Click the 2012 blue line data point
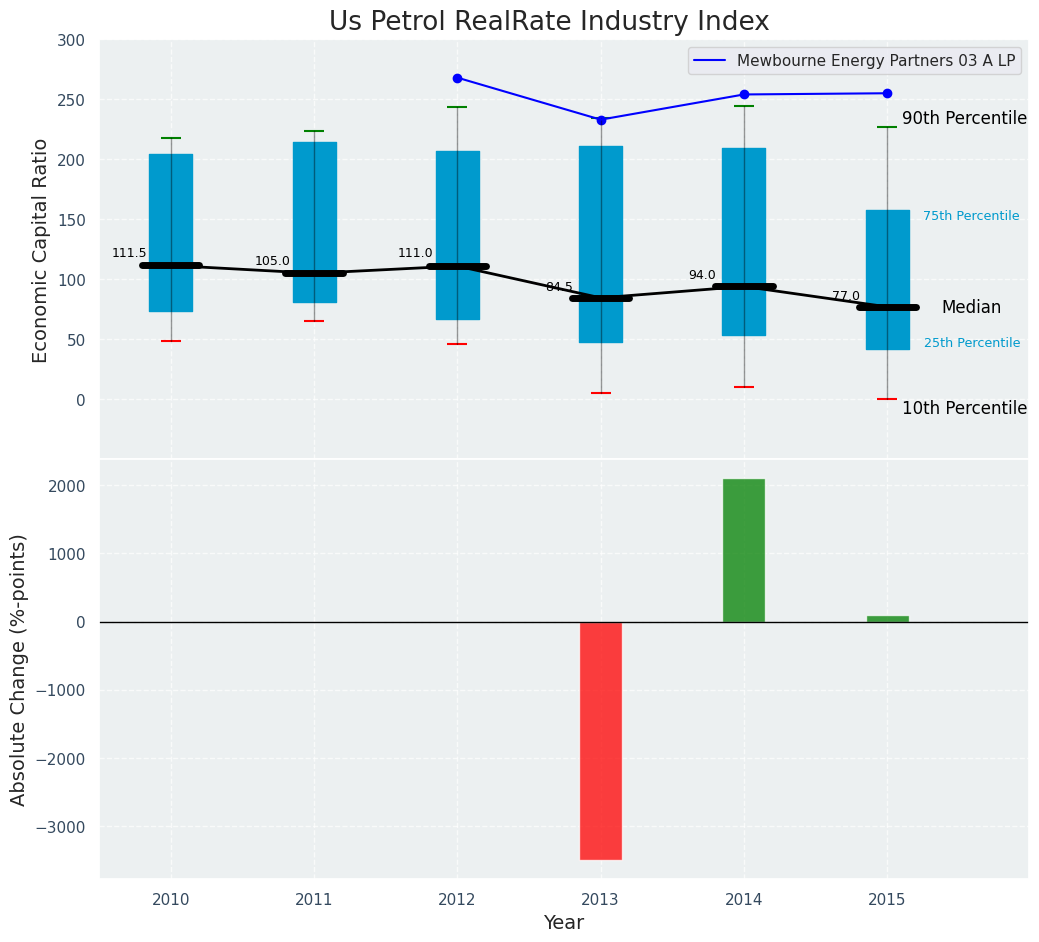 [457, 78]
